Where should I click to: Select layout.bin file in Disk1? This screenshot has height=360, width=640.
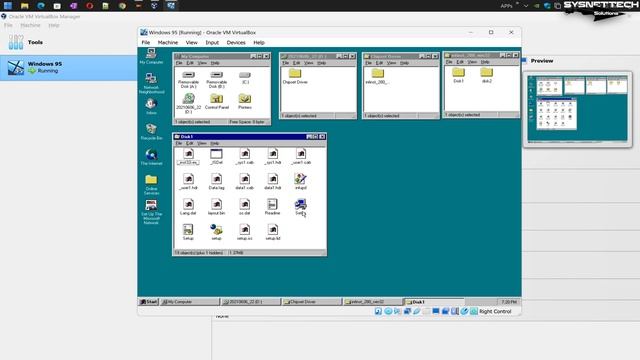216,207
